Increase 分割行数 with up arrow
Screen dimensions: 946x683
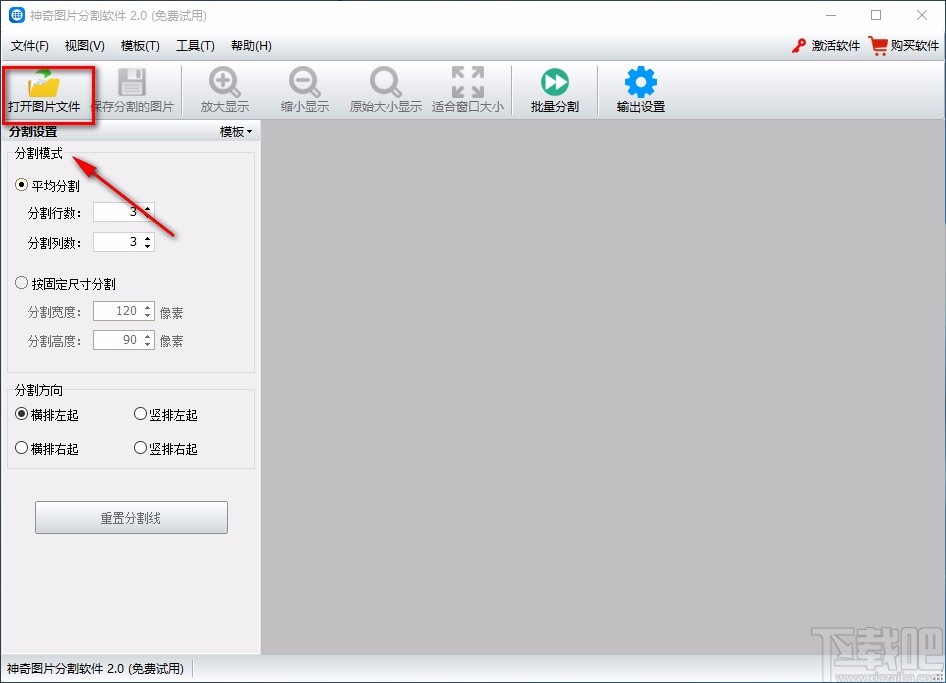tap(148, 208)
